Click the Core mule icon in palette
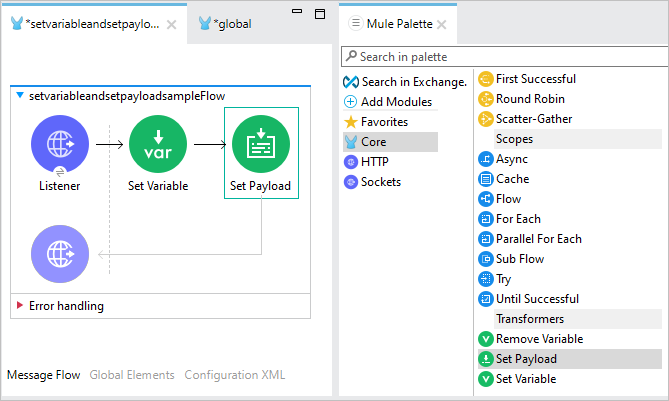 [x=351, y=142]
